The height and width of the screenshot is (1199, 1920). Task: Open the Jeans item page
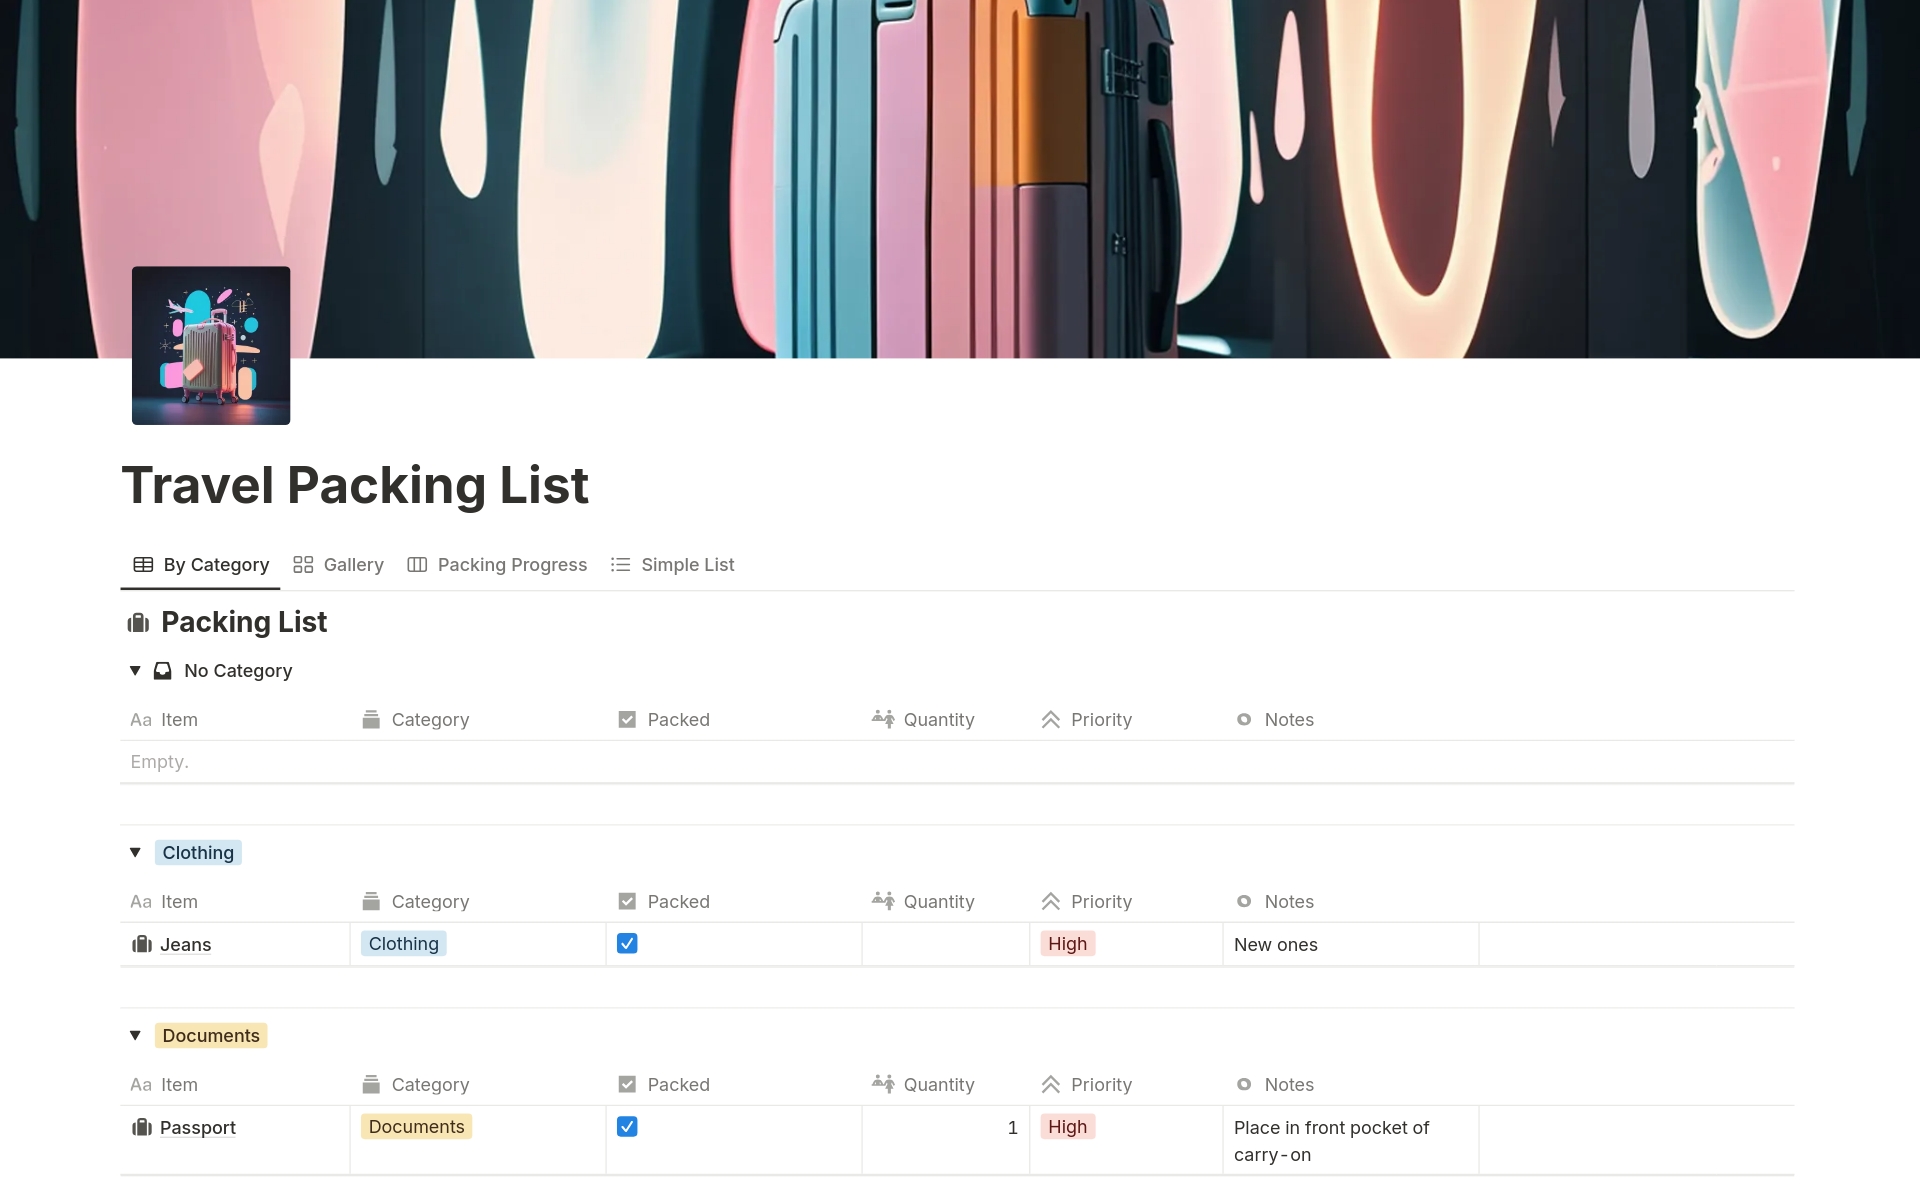(x=186, y=945)
